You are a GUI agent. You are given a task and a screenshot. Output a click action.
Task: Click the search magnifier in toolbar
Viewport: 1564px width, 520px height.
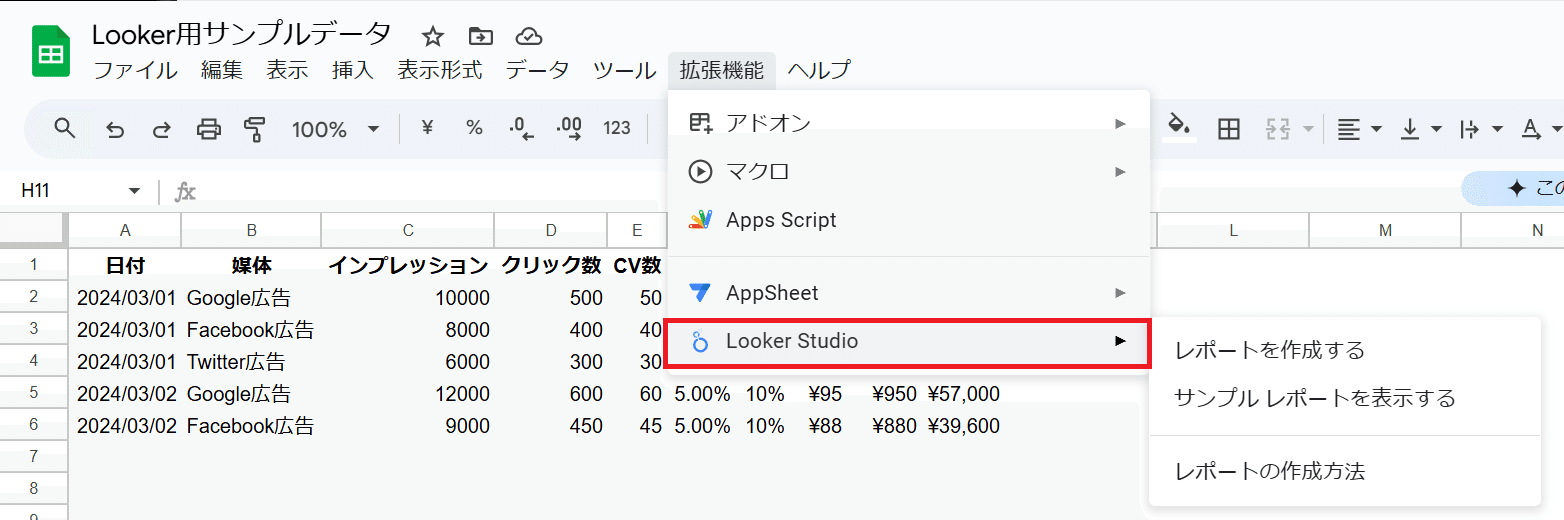click(65, 128)
